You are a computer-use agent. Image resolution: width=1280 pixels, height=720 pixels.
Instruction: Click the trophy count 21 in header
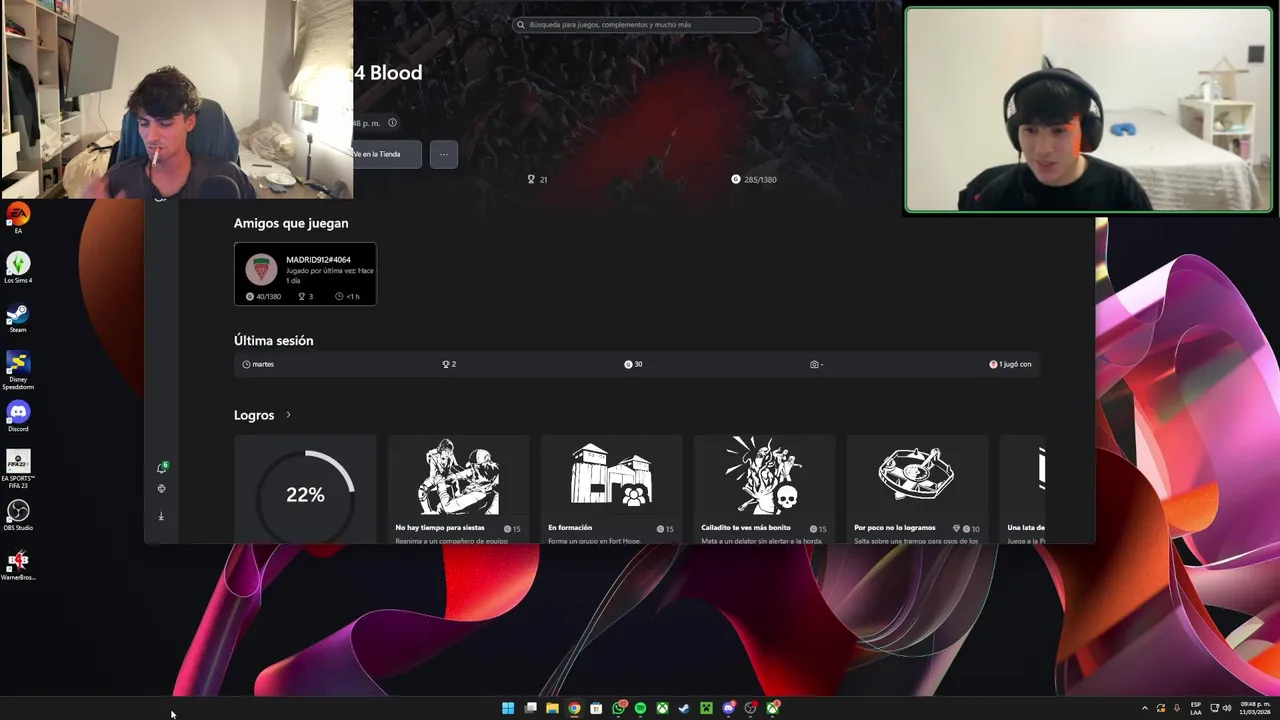(x=537, y=179)
